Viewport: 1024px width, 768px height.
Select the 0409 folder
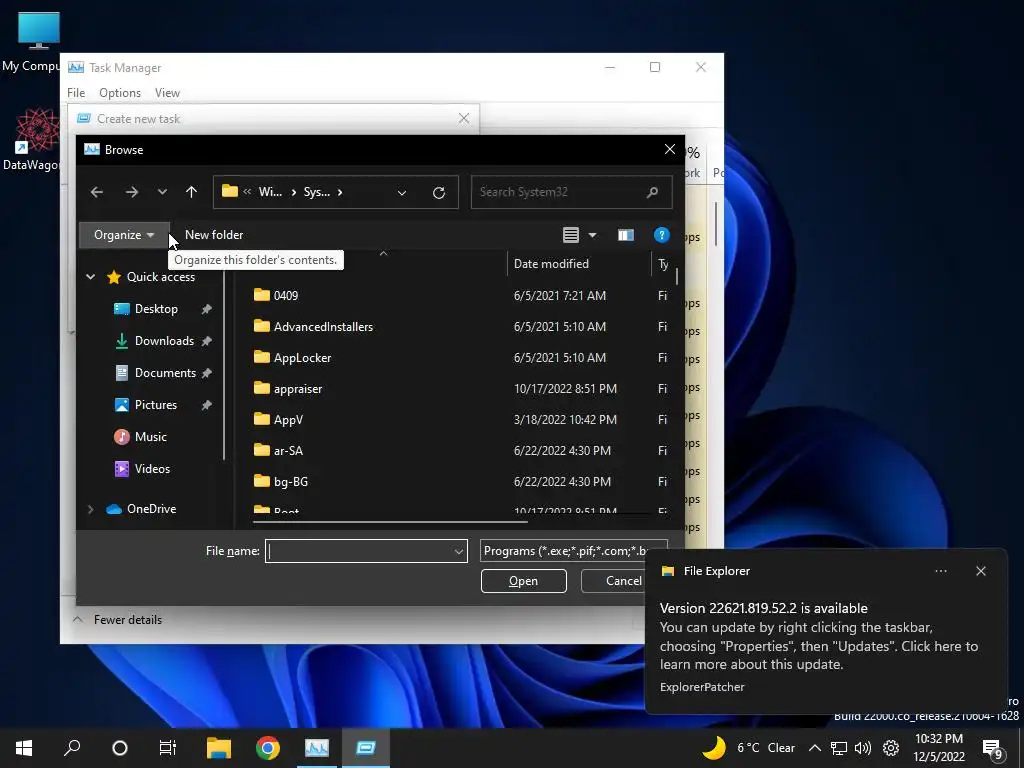click(285, 295)
